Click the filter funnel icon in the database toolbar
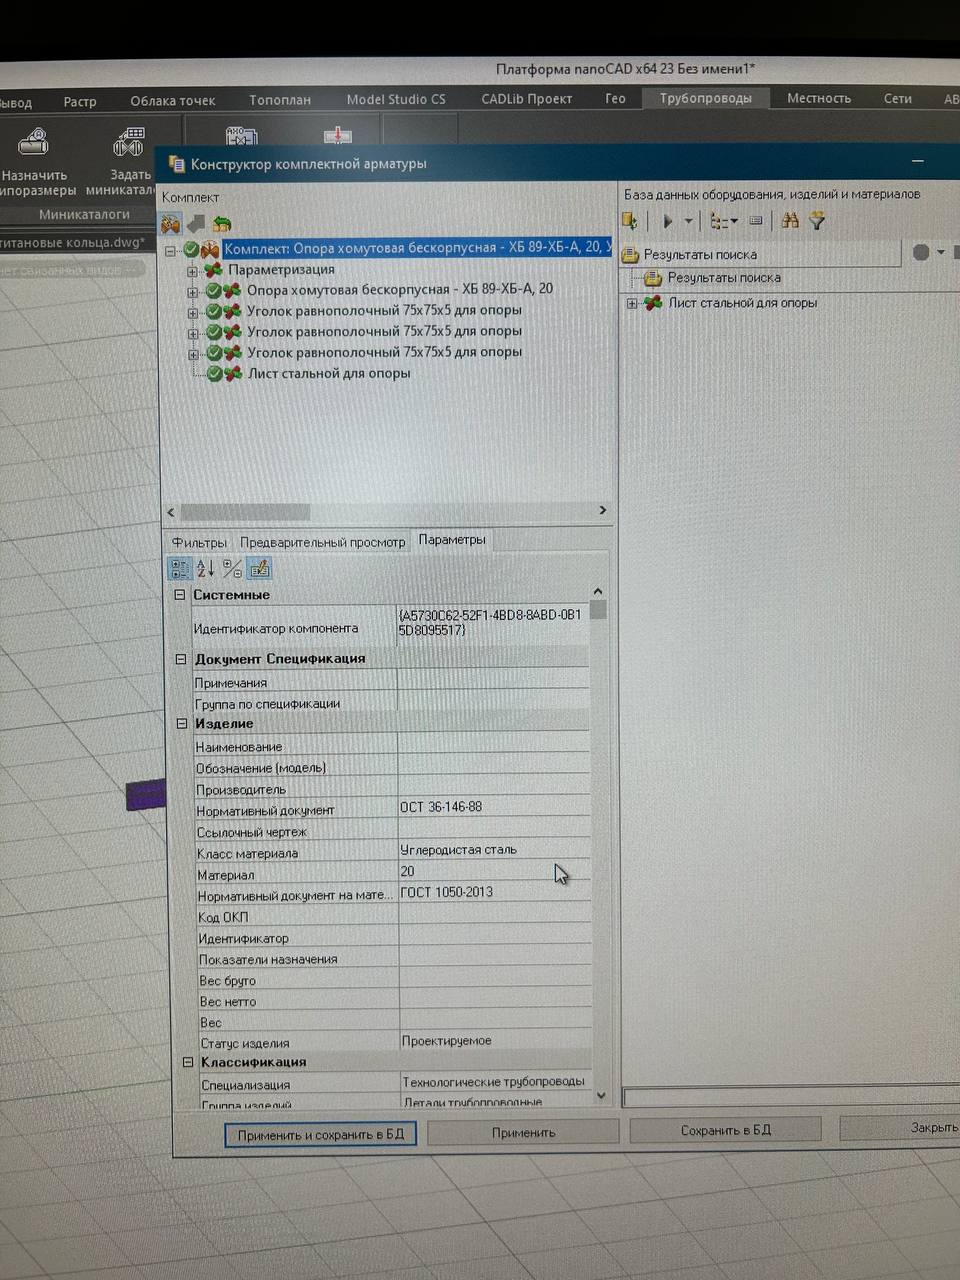The height and width of the screenshot is (1280, 960). (817, 221)
